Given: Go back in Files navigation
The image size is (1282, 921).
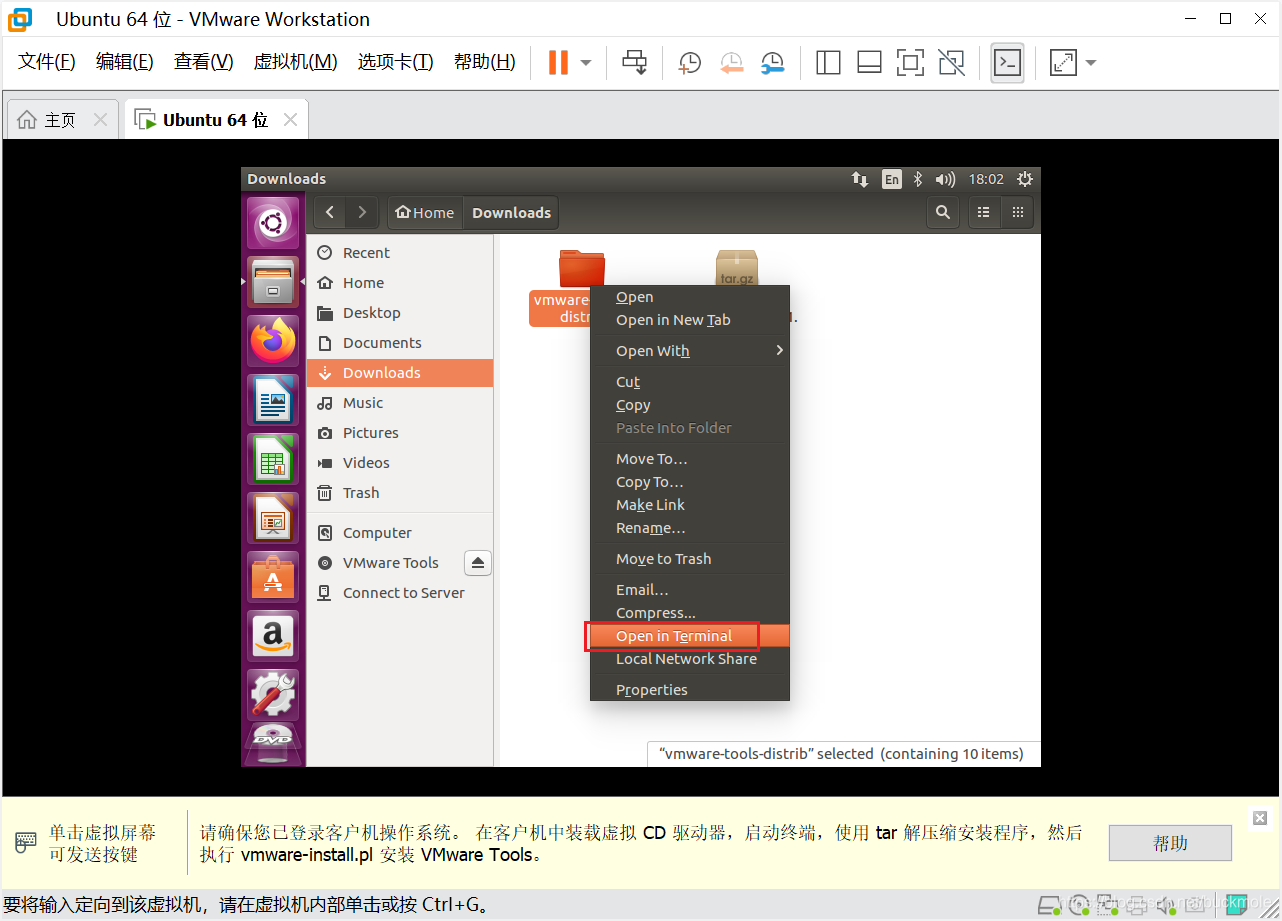Looking at the screenshot, I should [330, 212].
